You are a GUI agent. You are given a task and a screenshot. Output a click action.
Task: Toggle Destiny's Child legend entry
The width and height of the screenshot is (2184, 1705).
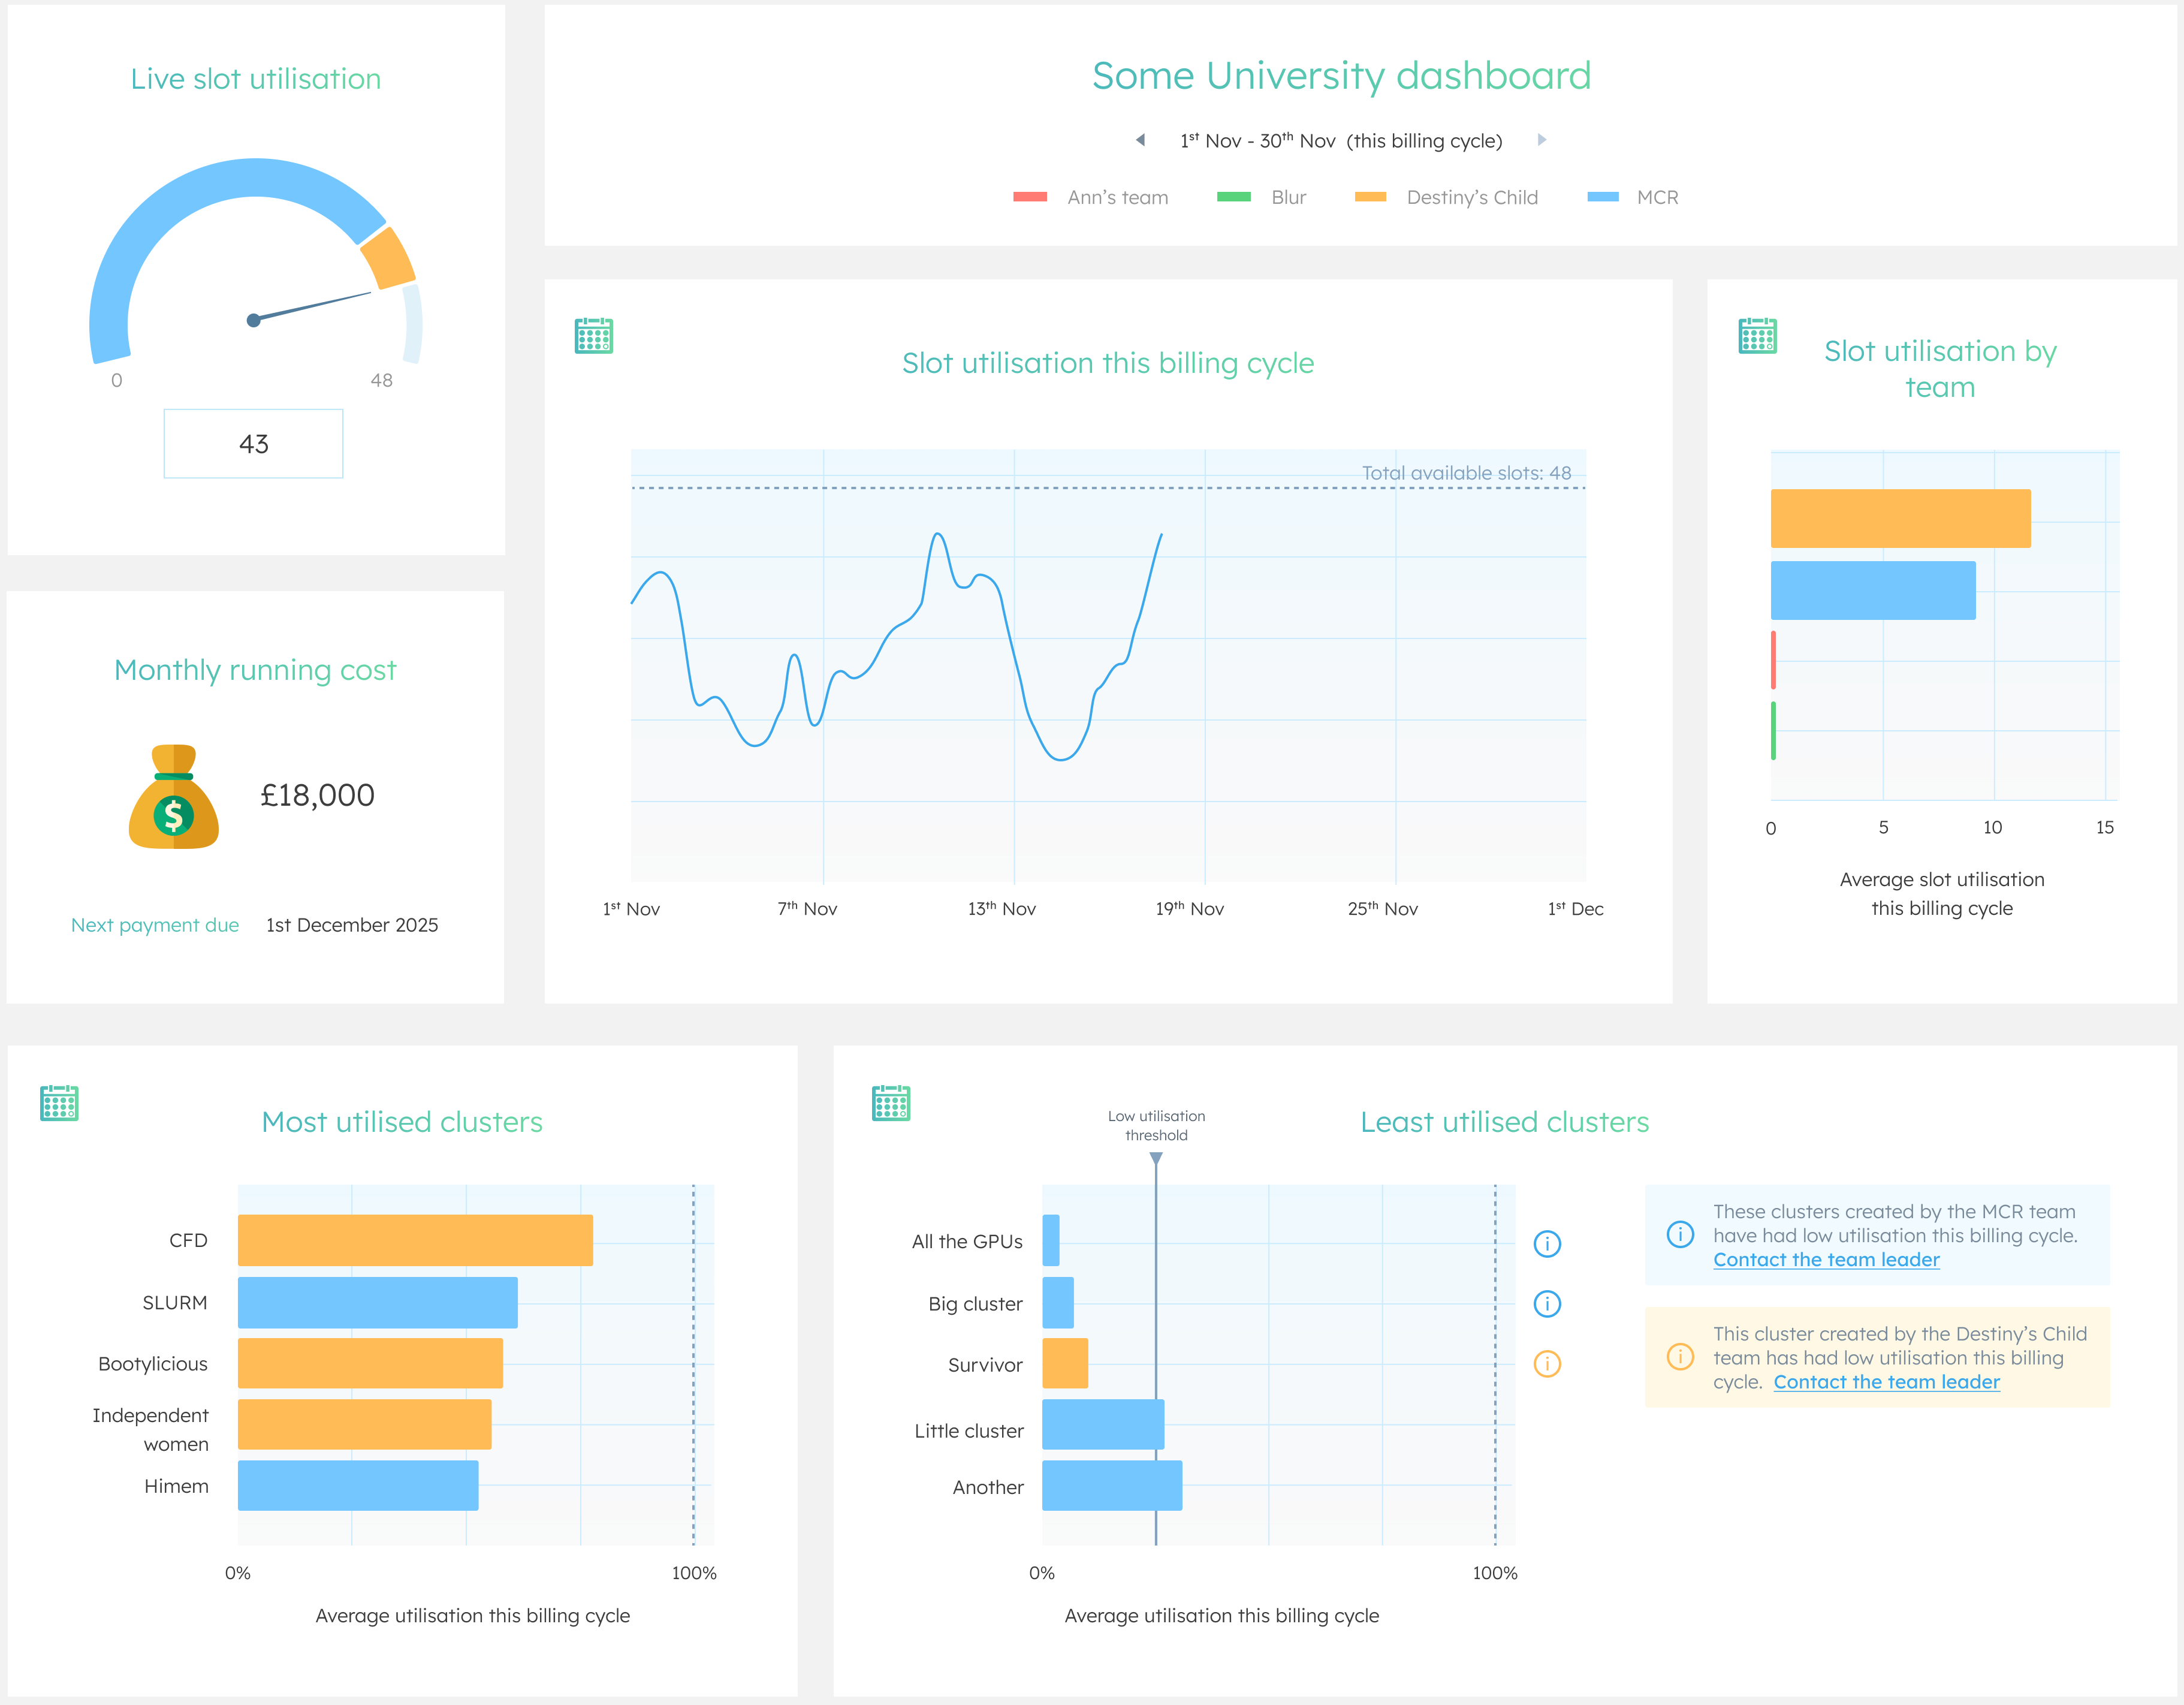[1446, 197]
